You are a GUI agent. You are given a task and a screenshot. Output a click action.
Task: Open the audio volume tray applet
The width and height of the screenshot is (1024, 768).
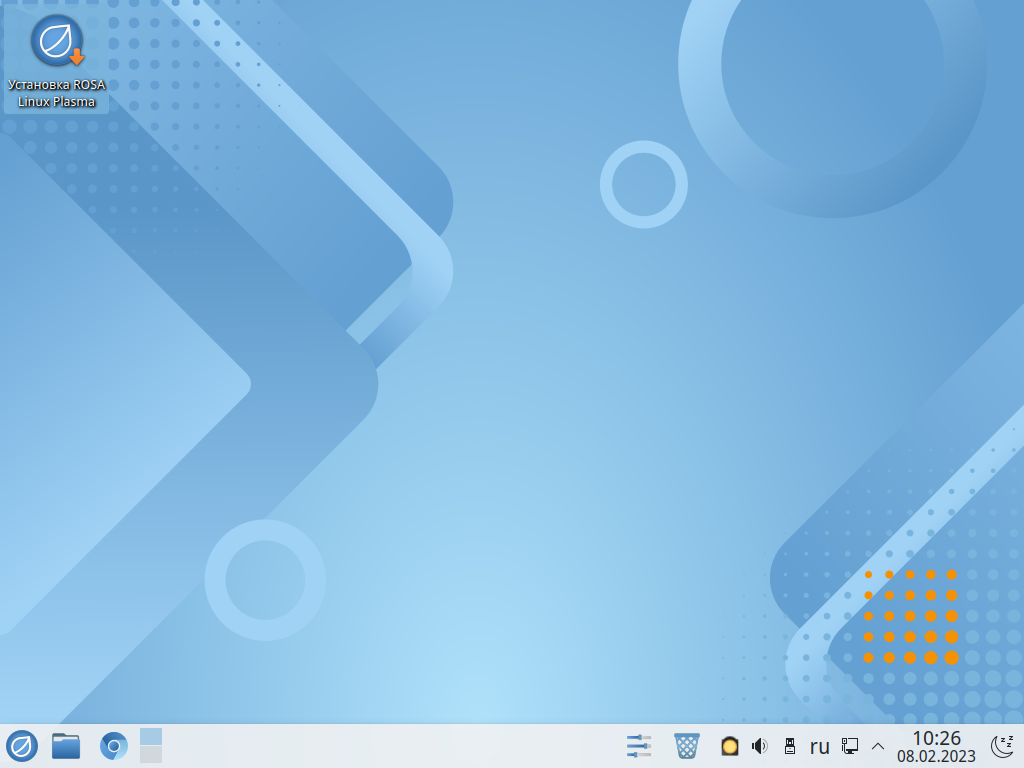click(x=759, y=746)
